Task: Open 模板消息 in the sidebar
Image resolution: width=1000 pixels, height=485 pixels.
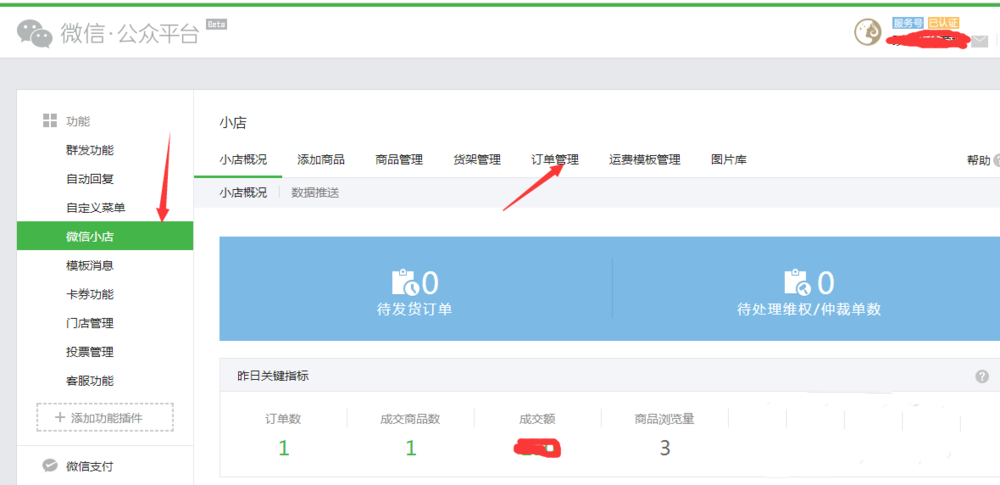Action: point(90,265)
